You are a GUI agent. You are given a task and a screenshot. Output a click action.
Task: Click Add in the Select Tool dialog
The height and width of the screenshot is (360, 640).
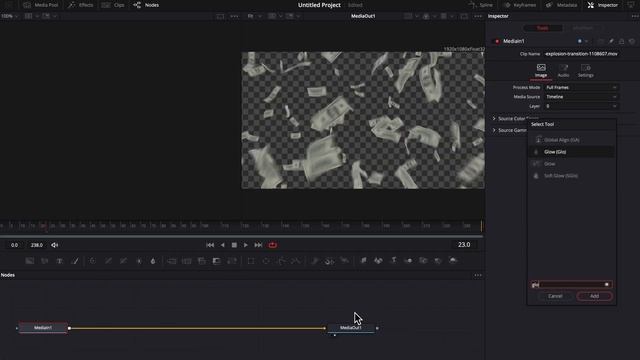point(594,296)
